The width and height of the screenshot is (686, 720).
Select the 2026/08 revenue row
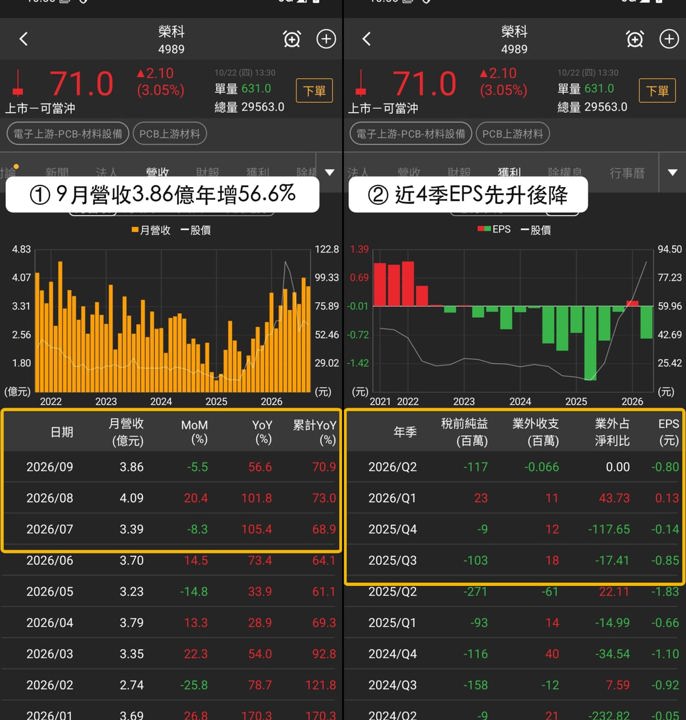pos(171,498)
